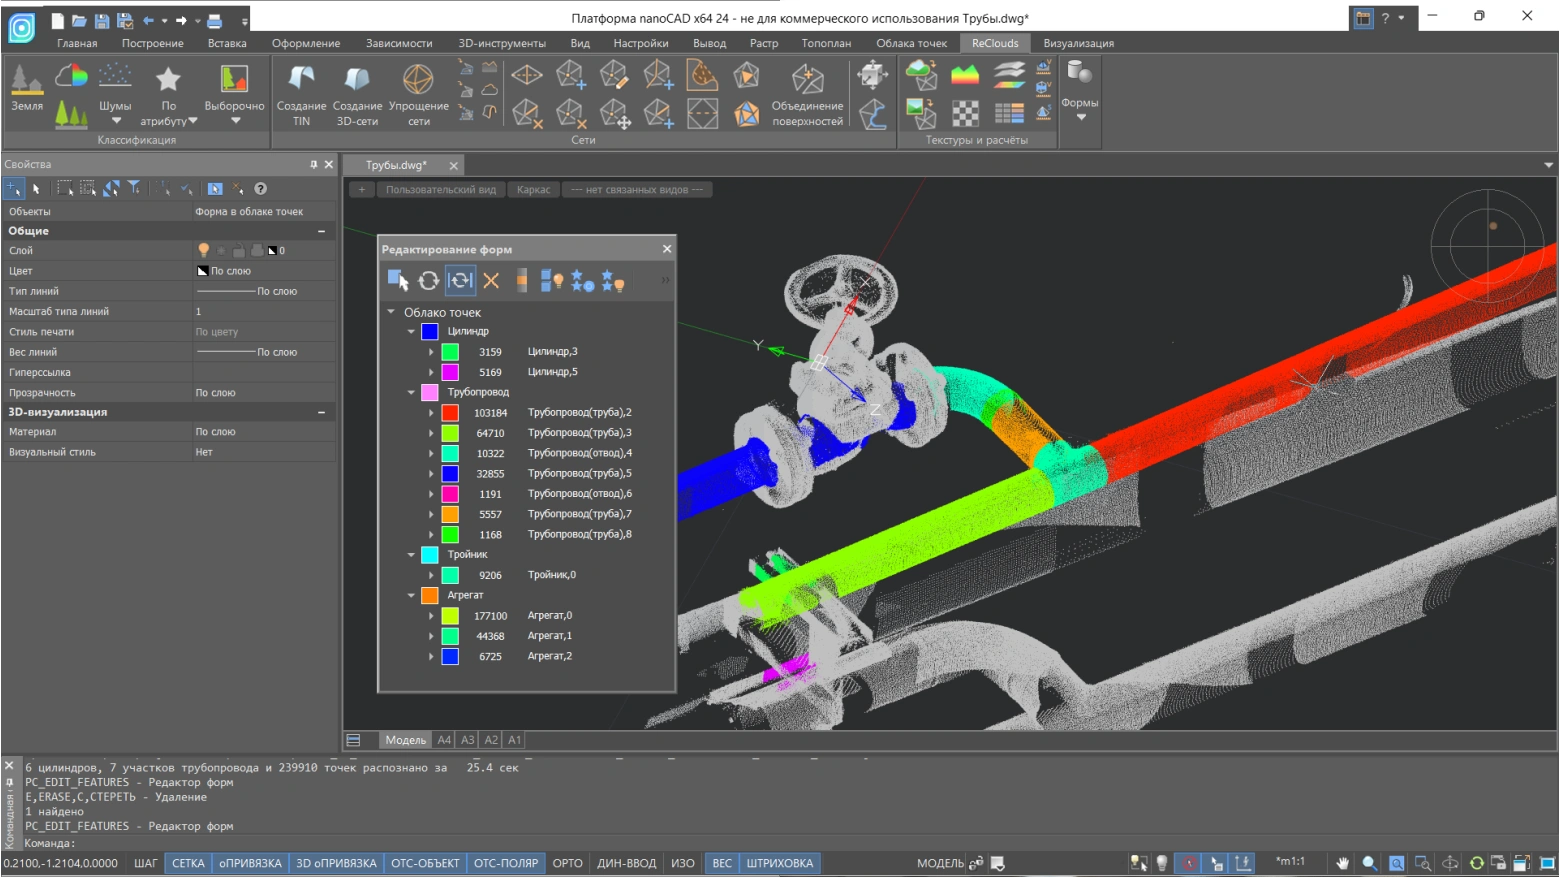Toggle ОРТО mode in status bar

pos(567,863)
